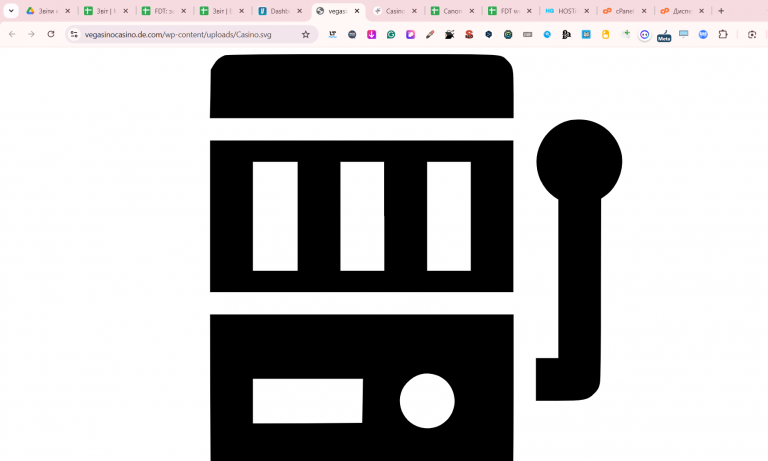Close the HOSTiQ tab
This screenshot has width=768, height=461.
[587, 11]
